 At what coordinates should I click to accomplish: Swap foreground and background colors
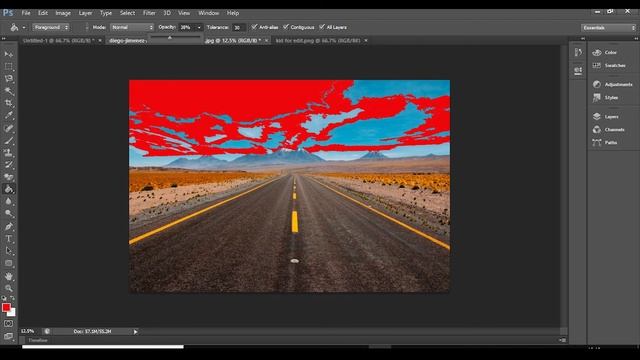(x=13, y=298)
